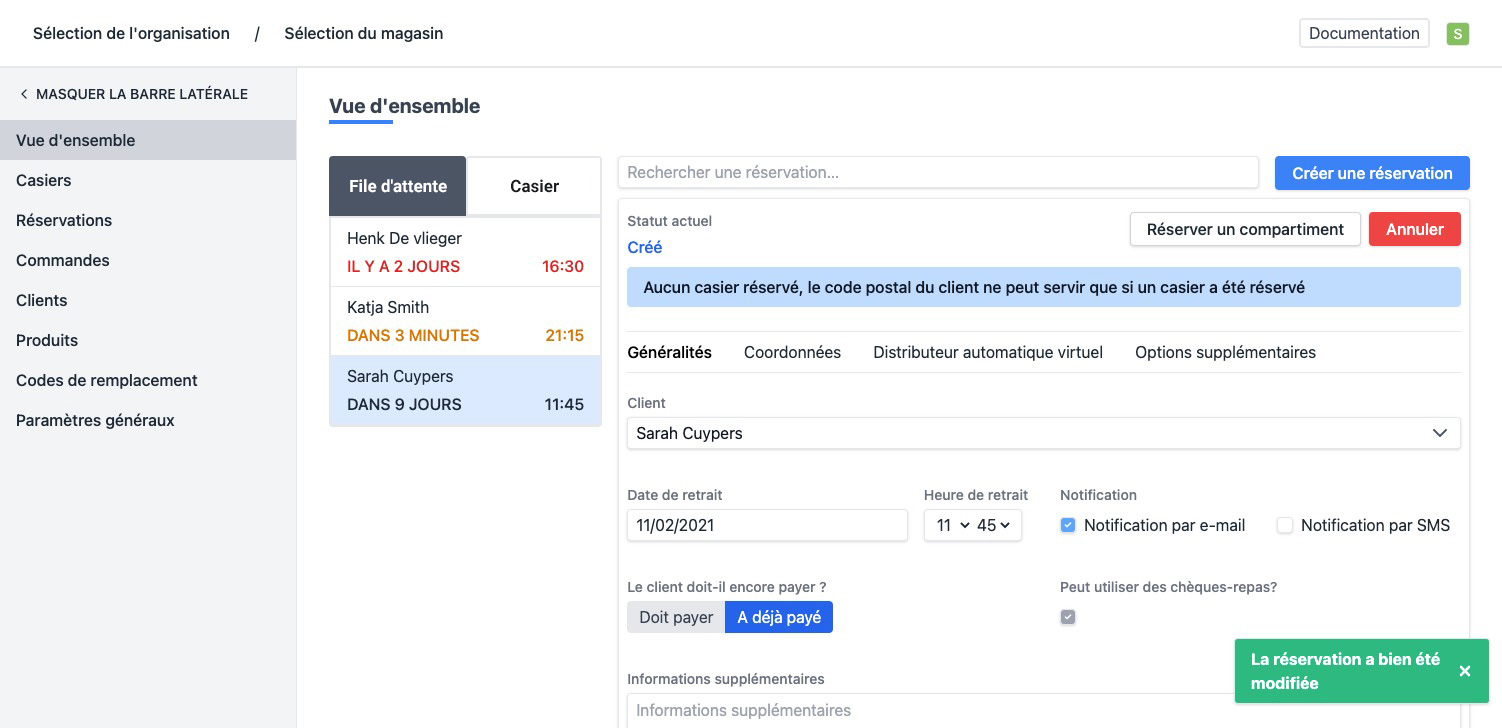Image resolution: width=1502 pixels, height=728 pixels.
Task: Open the Coordonnées tab
Action: point(792,352)
